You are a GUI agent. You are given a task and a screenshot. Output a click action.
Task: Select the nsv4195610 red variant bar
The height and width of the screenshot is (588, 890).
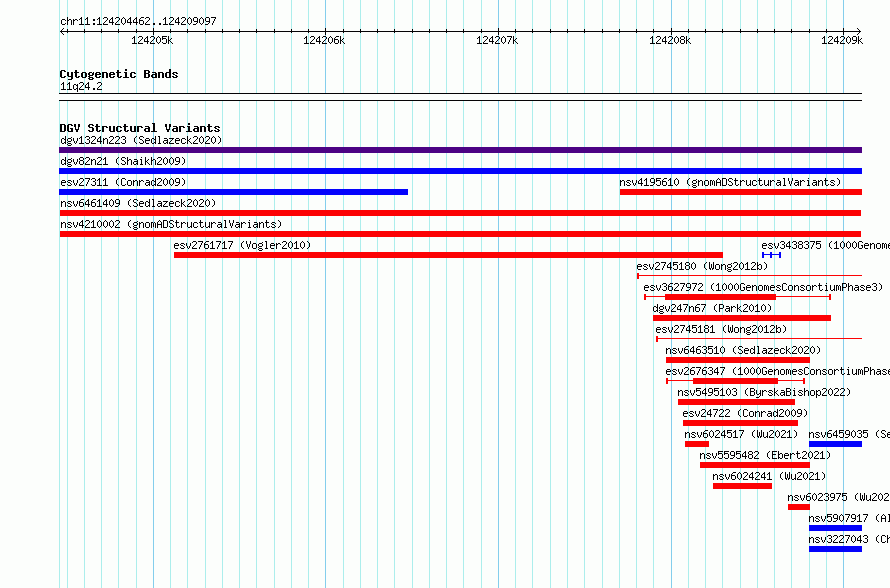pyautogui.click(x=741, y=192)
